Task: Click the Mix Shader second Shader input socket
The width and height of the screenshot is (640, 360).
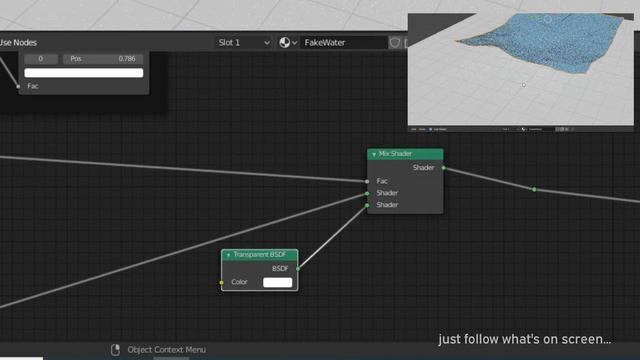Action: (367, 205)
